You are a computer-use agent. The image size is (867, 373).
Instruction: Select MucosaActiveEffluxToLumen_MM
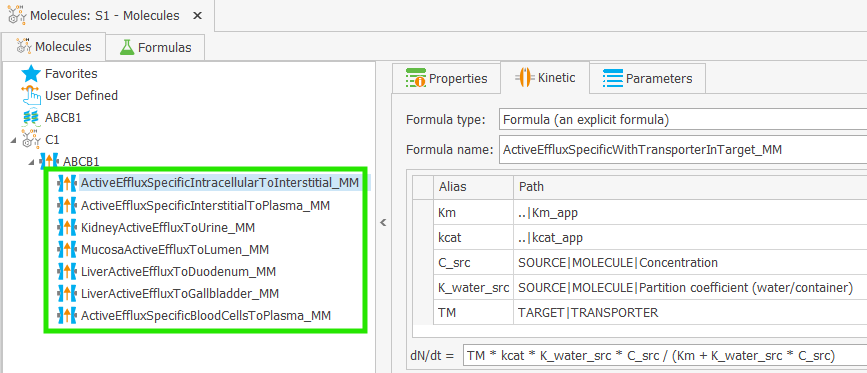175,249
